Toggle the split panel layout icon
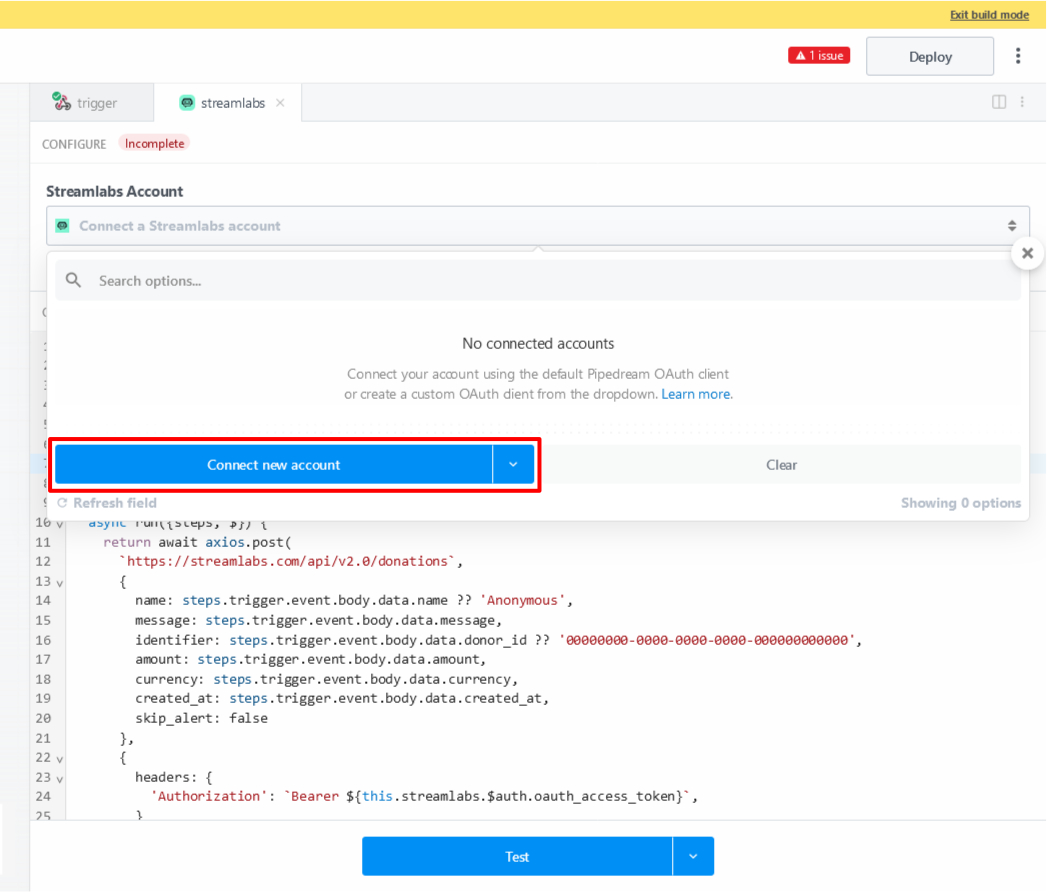Image resolution: width=1047 pixels, height=892 pixels. (x=999, y=102)
